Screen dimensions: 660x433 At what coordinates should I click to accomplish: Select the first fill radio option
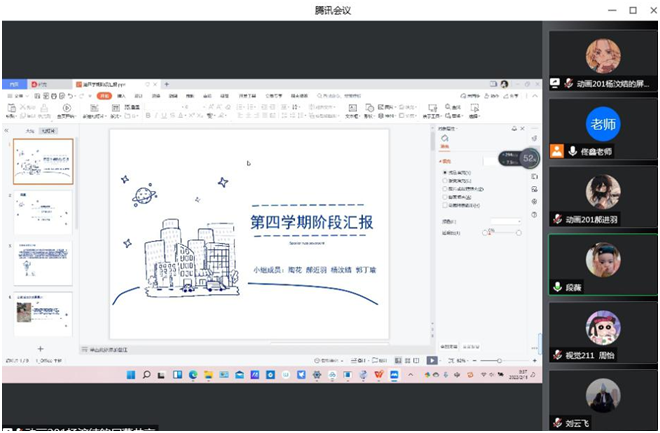coord(444,172)
